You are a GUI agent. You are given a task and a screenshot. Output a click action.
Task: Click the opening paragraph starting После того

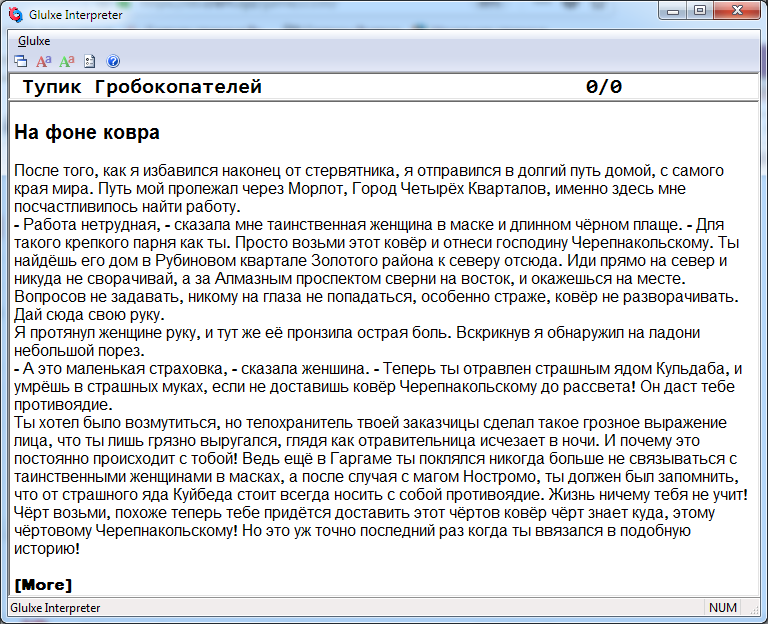tap(369, 189)
